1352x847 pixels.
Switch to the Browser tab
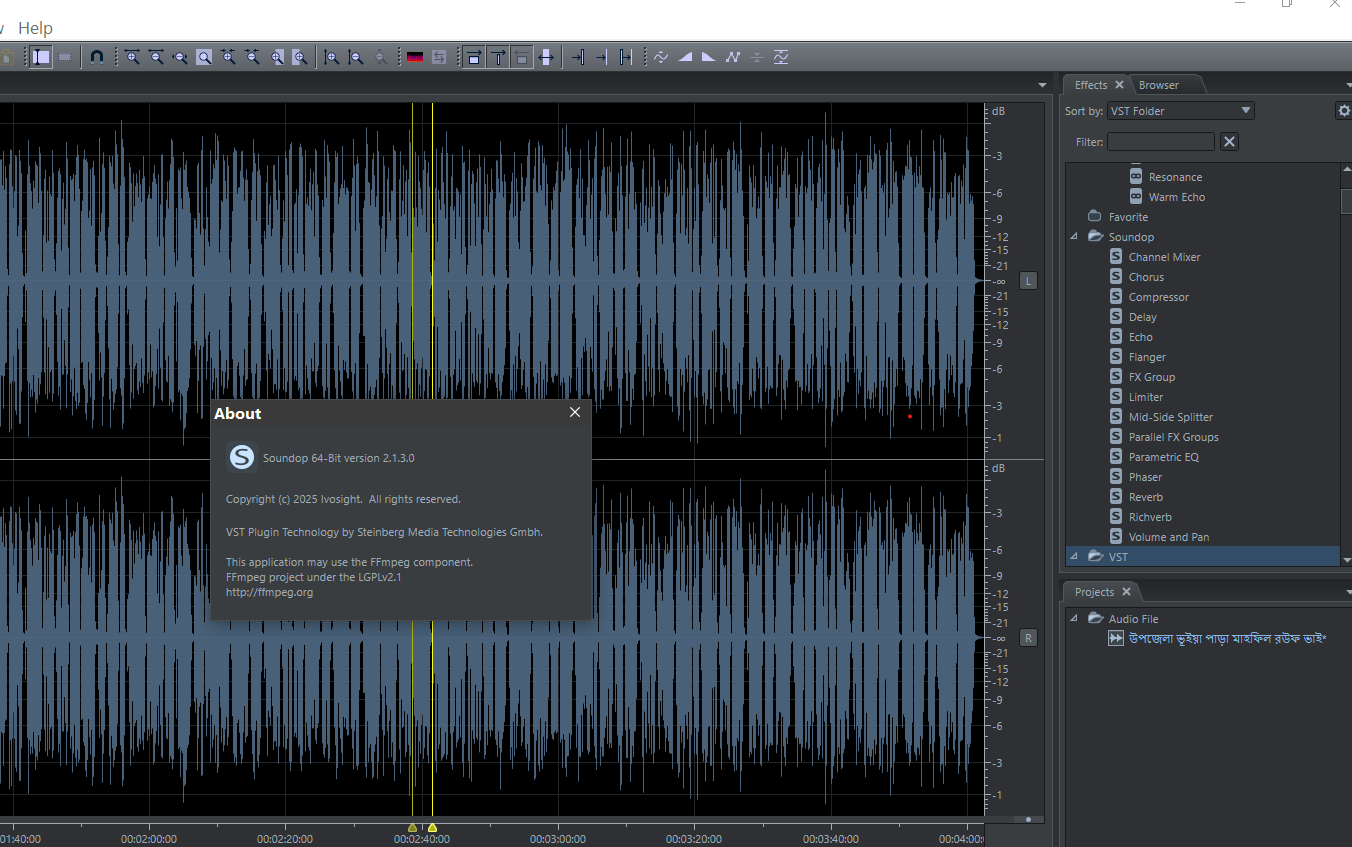[1159, 85]
